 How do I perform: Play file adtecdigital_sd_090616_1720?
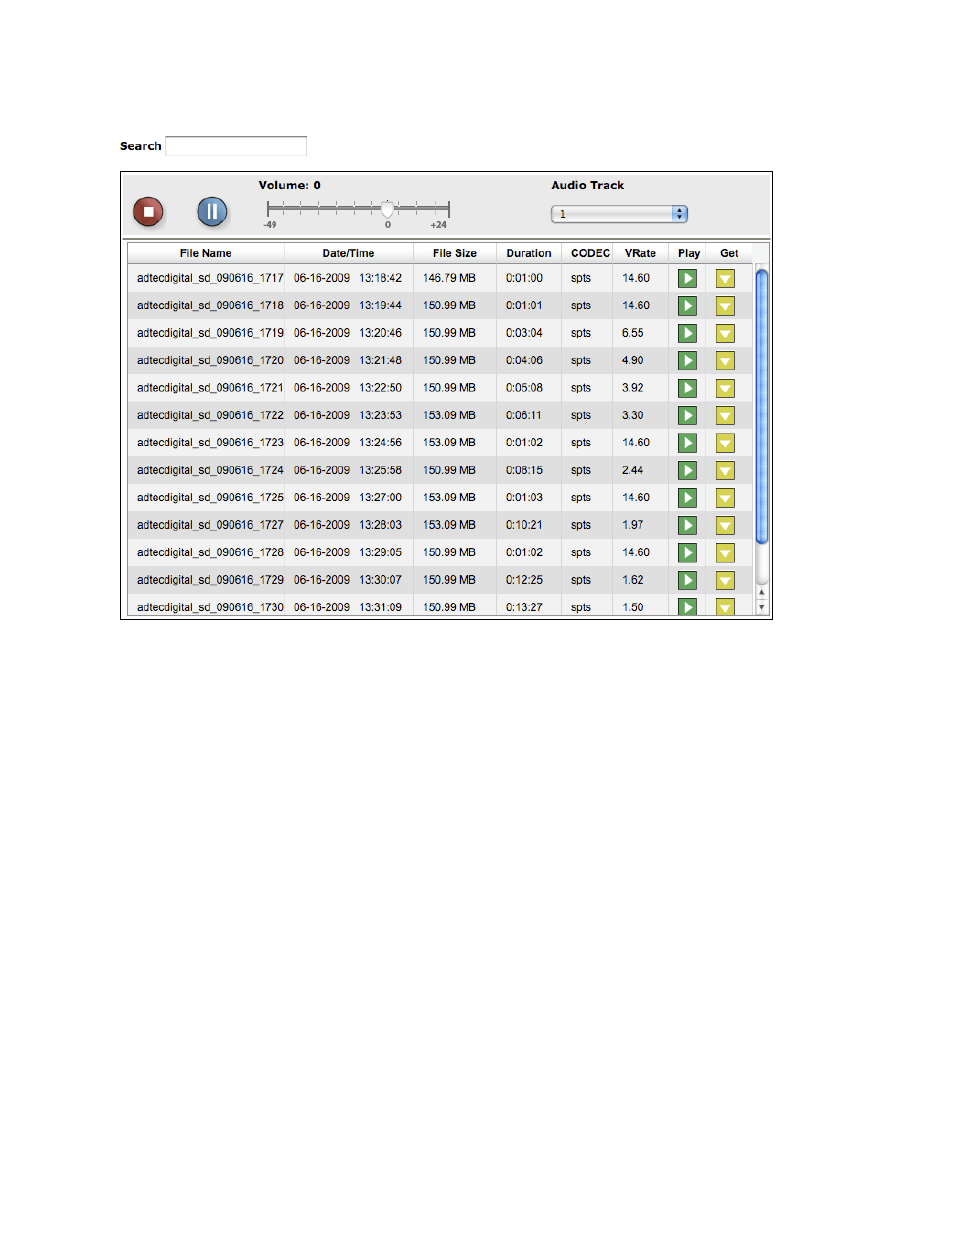click(688, 361)
